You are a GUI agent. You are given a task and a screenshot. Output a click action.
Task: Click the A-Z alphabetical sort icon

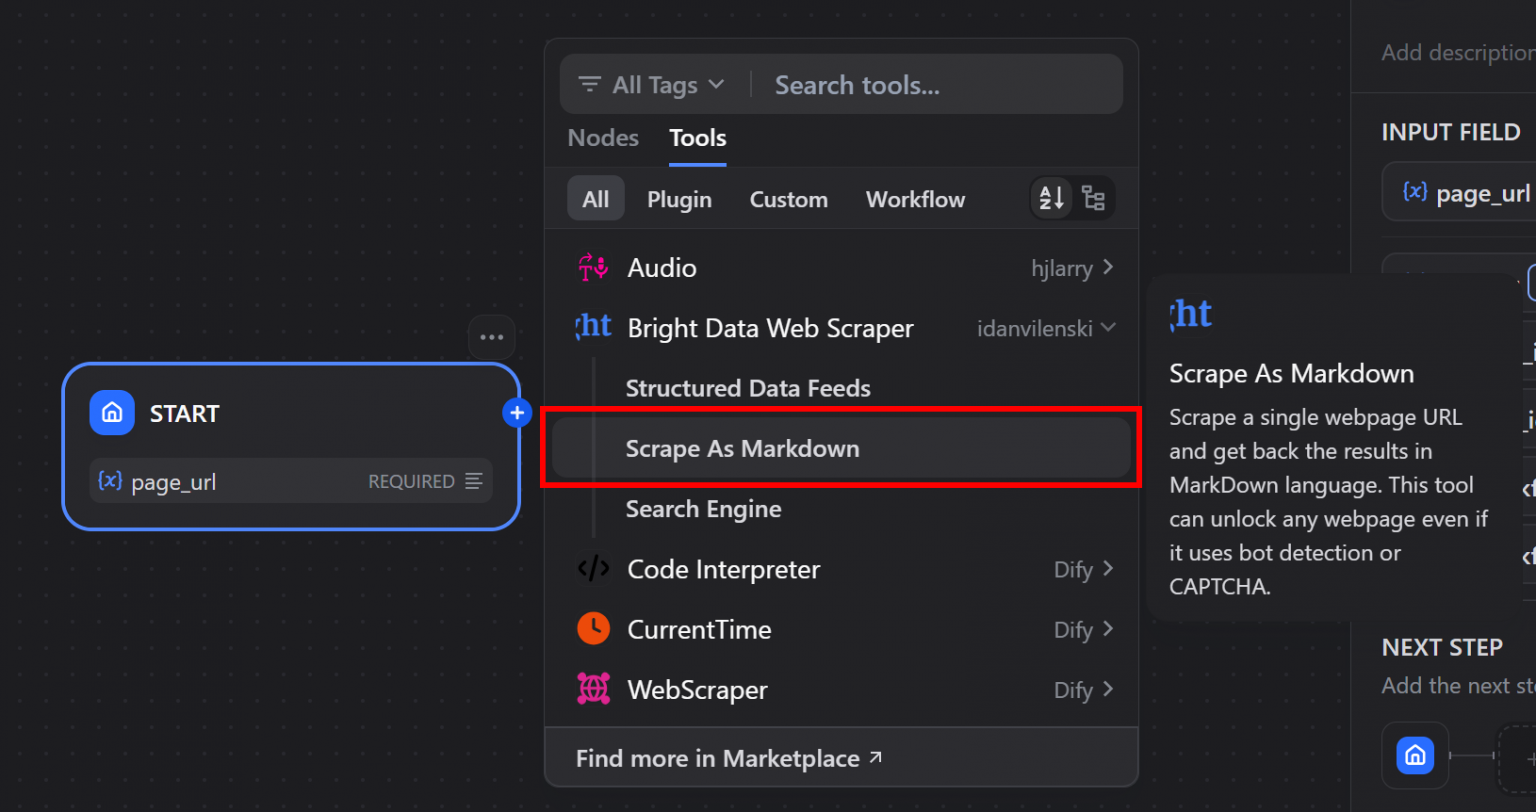tap(1050, 198)
